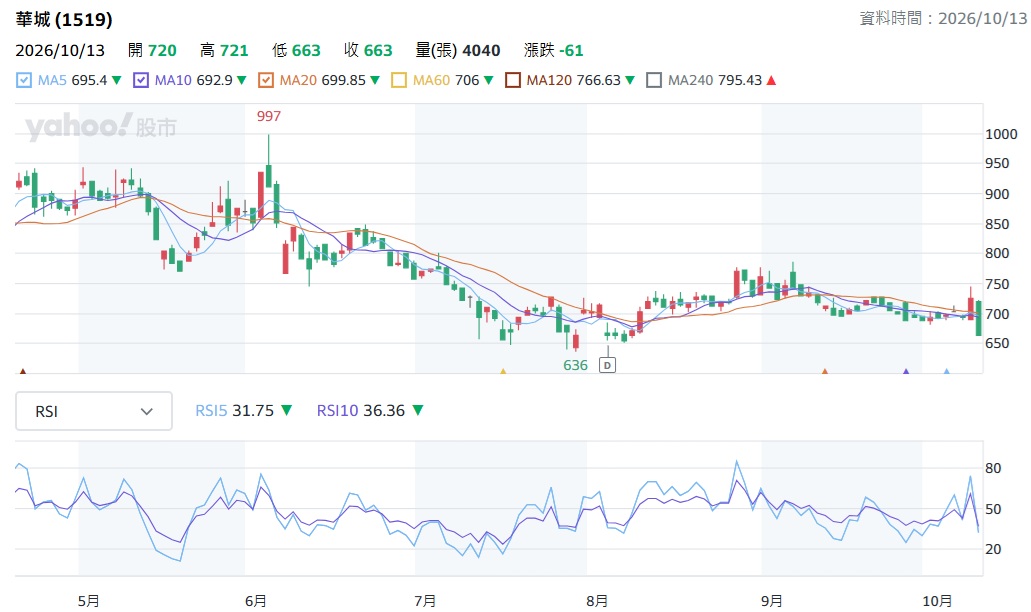
Task: Enable the MA120 moving average checkbox
Action: pyautogui.click(x=513, y=80)
